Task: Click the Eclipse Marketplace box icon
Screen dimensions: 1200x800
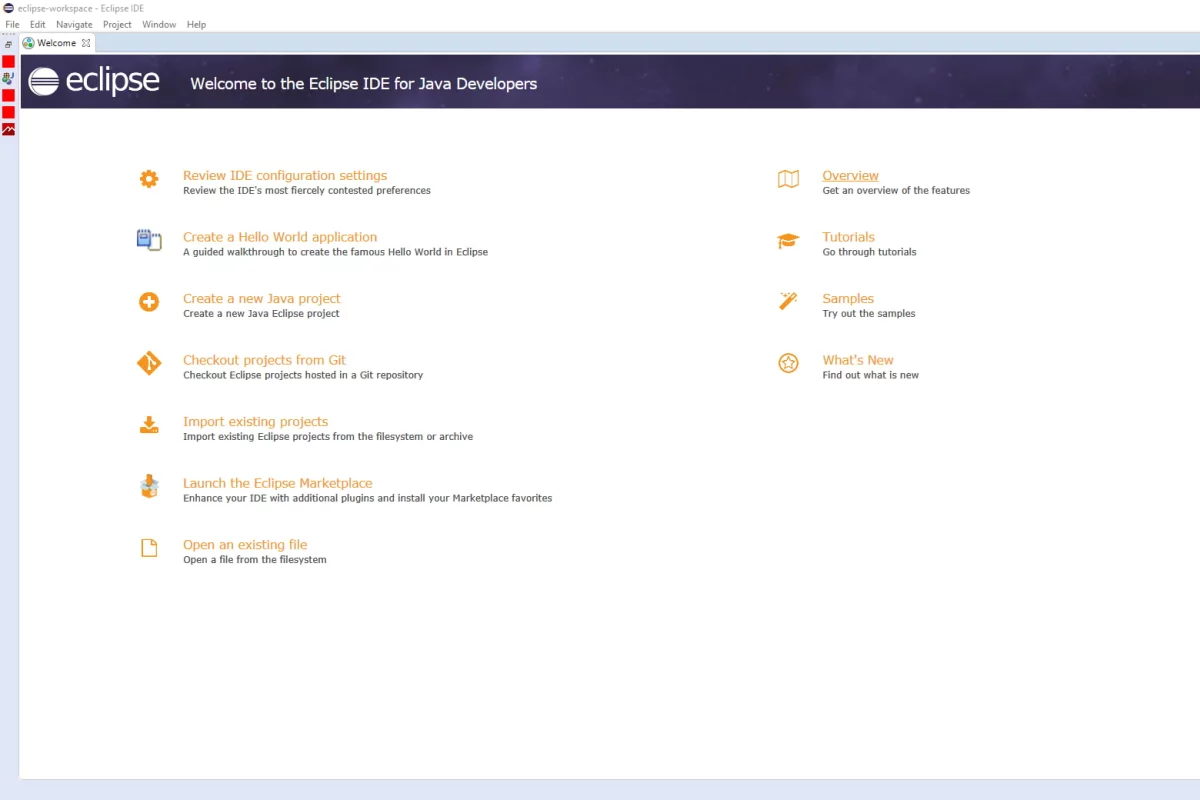Action: pos(149,487)
